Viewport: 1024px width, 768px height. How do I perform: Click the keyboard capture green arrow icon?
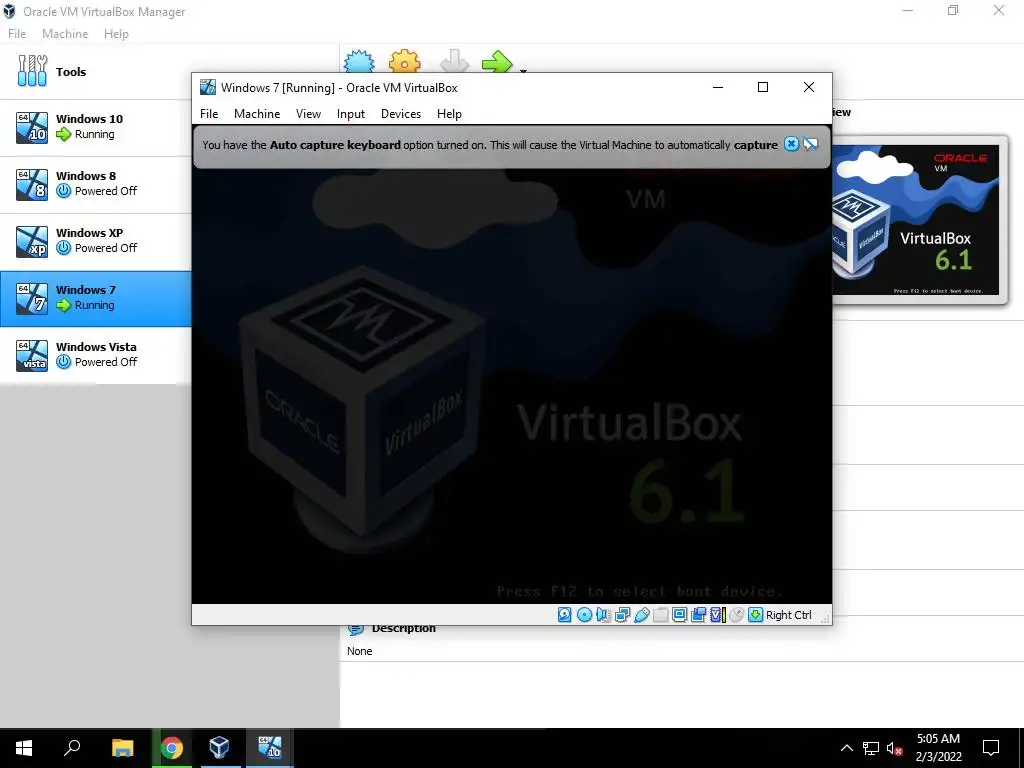[x=755, y=615]
